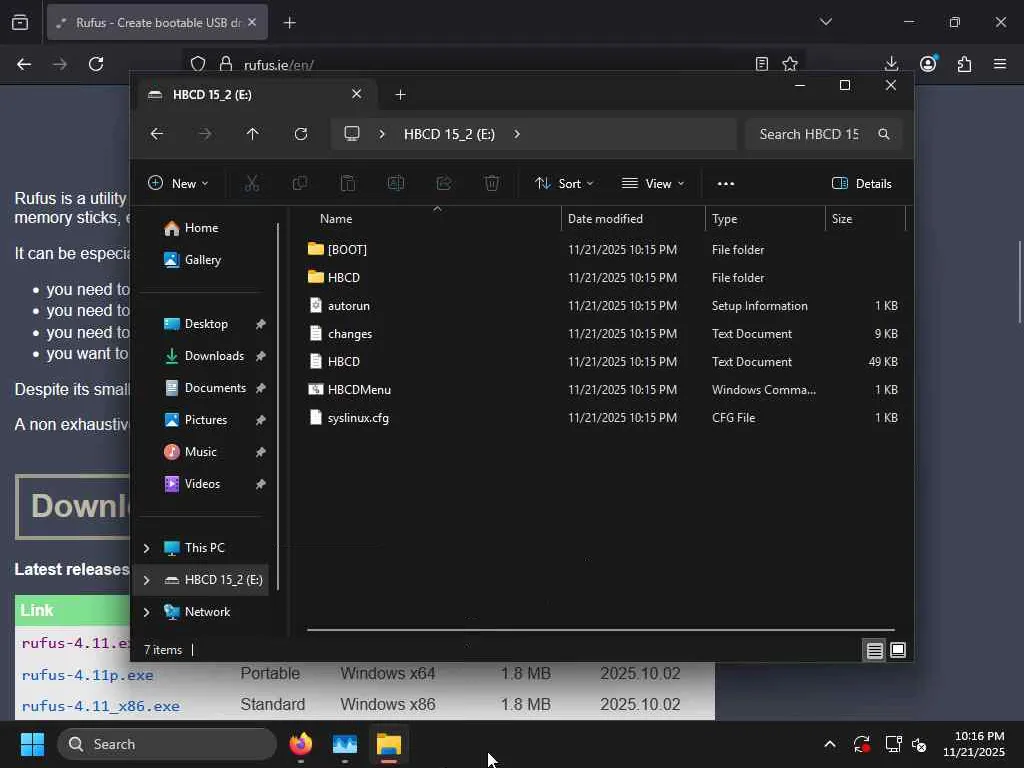Click the taskbar clock showing 10:16 PM
This screenshot has height=768, width=1024.
(974, 744)
